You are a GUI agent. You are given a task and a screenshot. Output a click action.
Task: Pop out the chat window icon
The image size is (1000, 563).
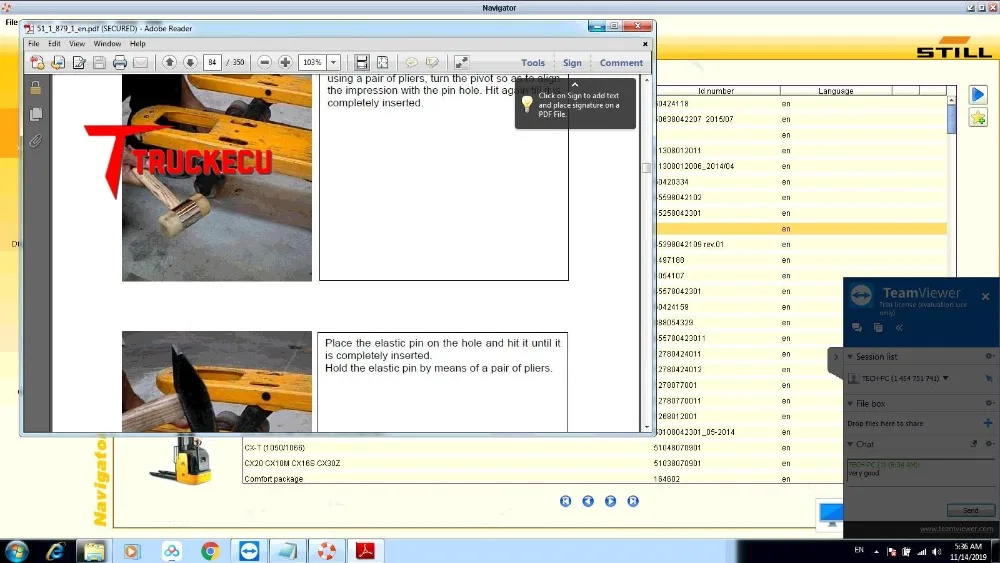(x=973, y=444)
